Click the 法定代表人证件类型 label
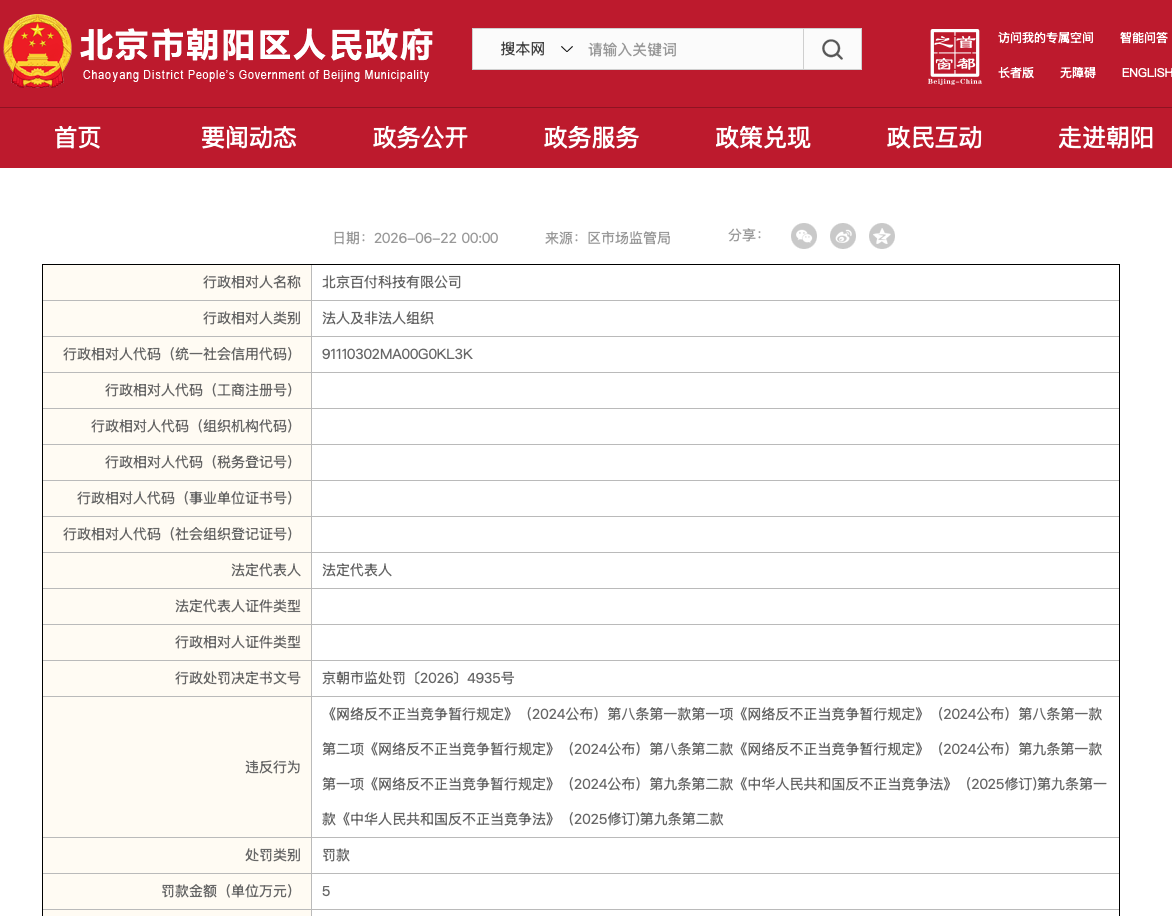This screenshot has width=1172, height=916. click(x=238, y=607)
